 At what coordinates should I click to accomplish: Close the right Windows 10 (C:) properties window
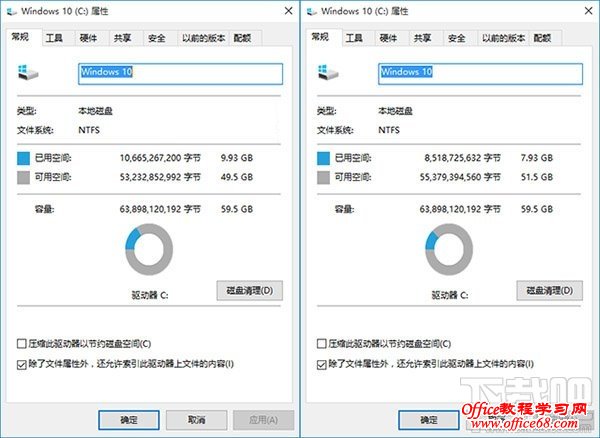[589, 11]
